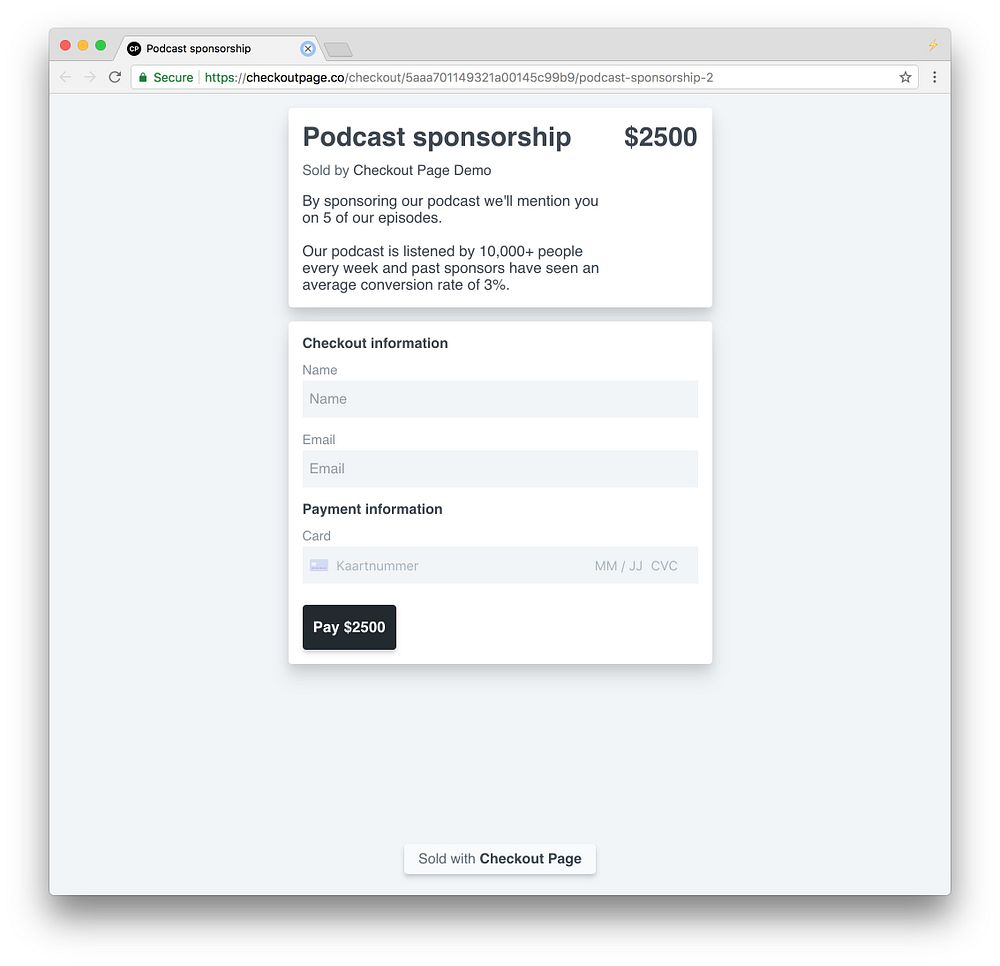The image size is (1000, 966).
Task: Click the Kaartnummer card number field
Action: click(x=450, y=566)
